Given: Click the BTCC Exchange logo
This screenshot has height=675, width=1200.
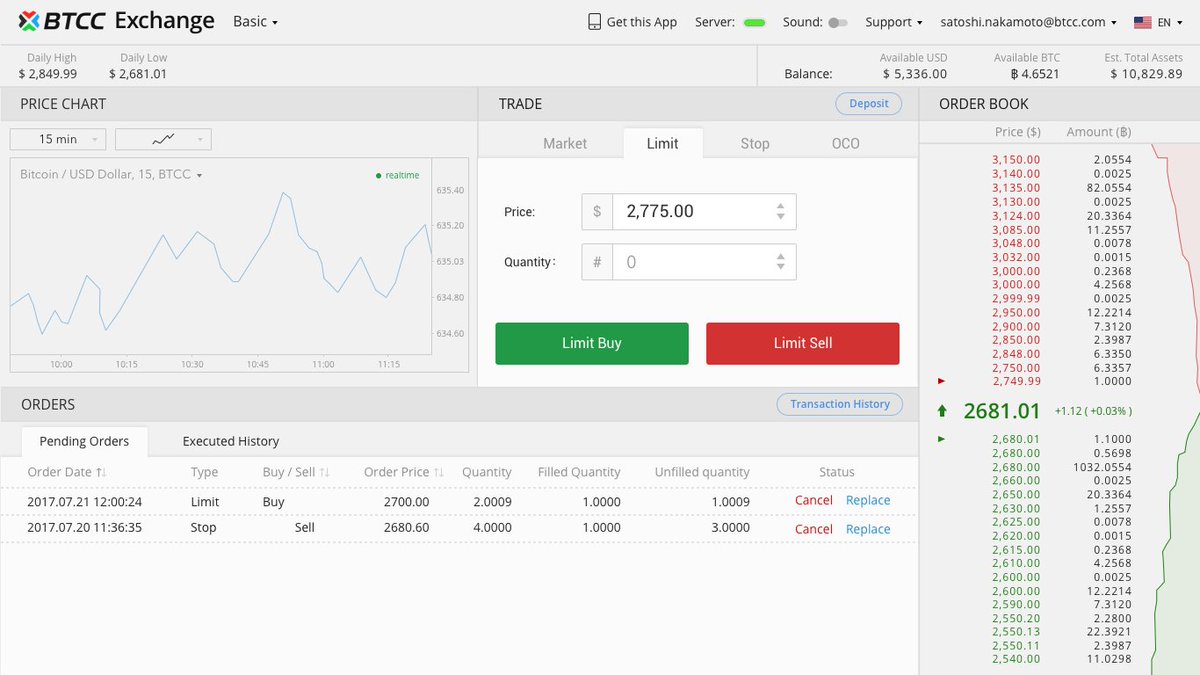Looking at the screenshot, I should tap(116, 21).
